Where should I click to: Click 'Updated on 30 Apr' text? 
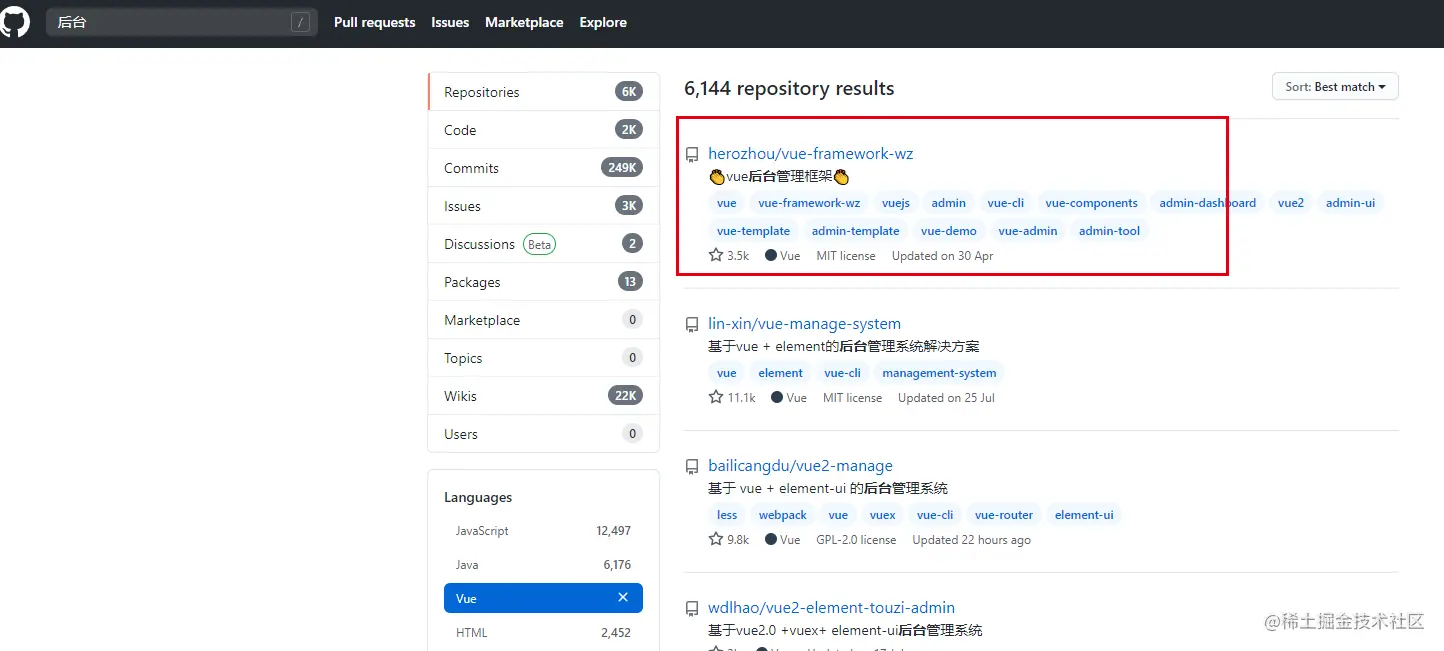coord(942,256)
